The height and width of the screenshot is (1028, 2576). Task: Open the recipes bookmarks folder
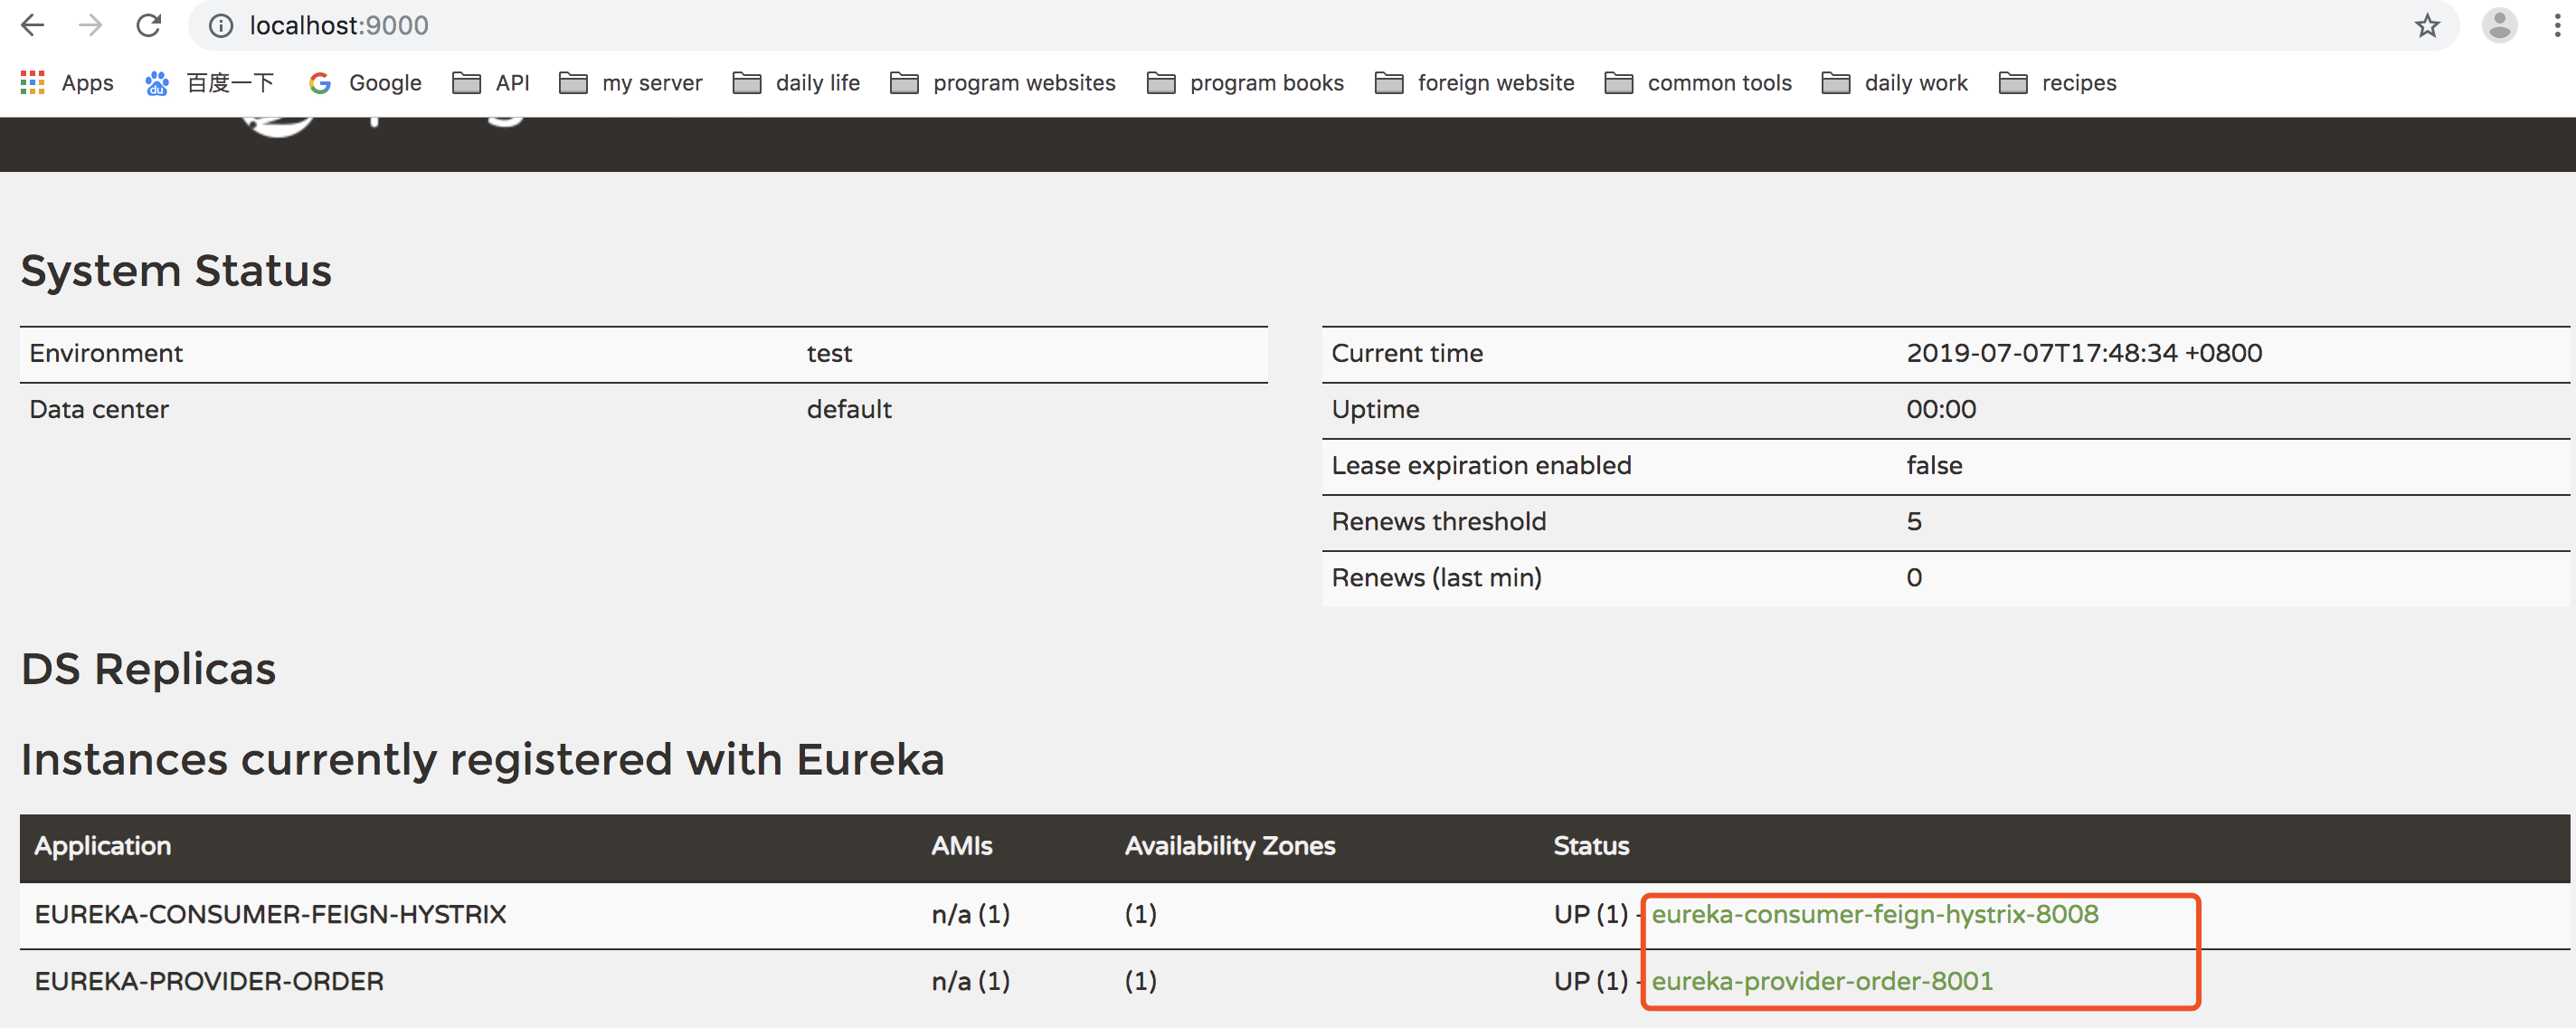[x=2058, y=83]
